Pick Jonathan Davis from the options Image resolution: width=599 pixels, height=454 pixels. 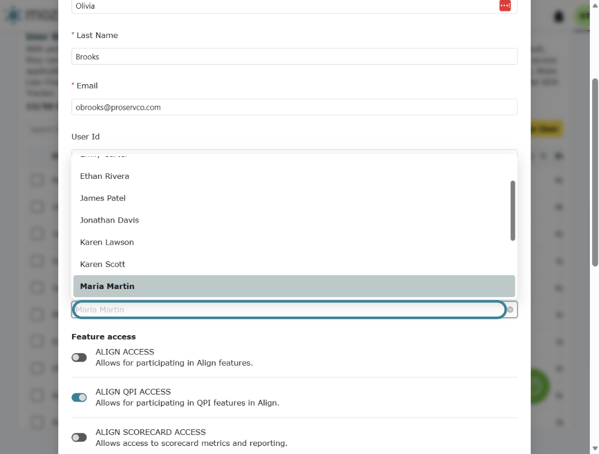pos(294,220)
